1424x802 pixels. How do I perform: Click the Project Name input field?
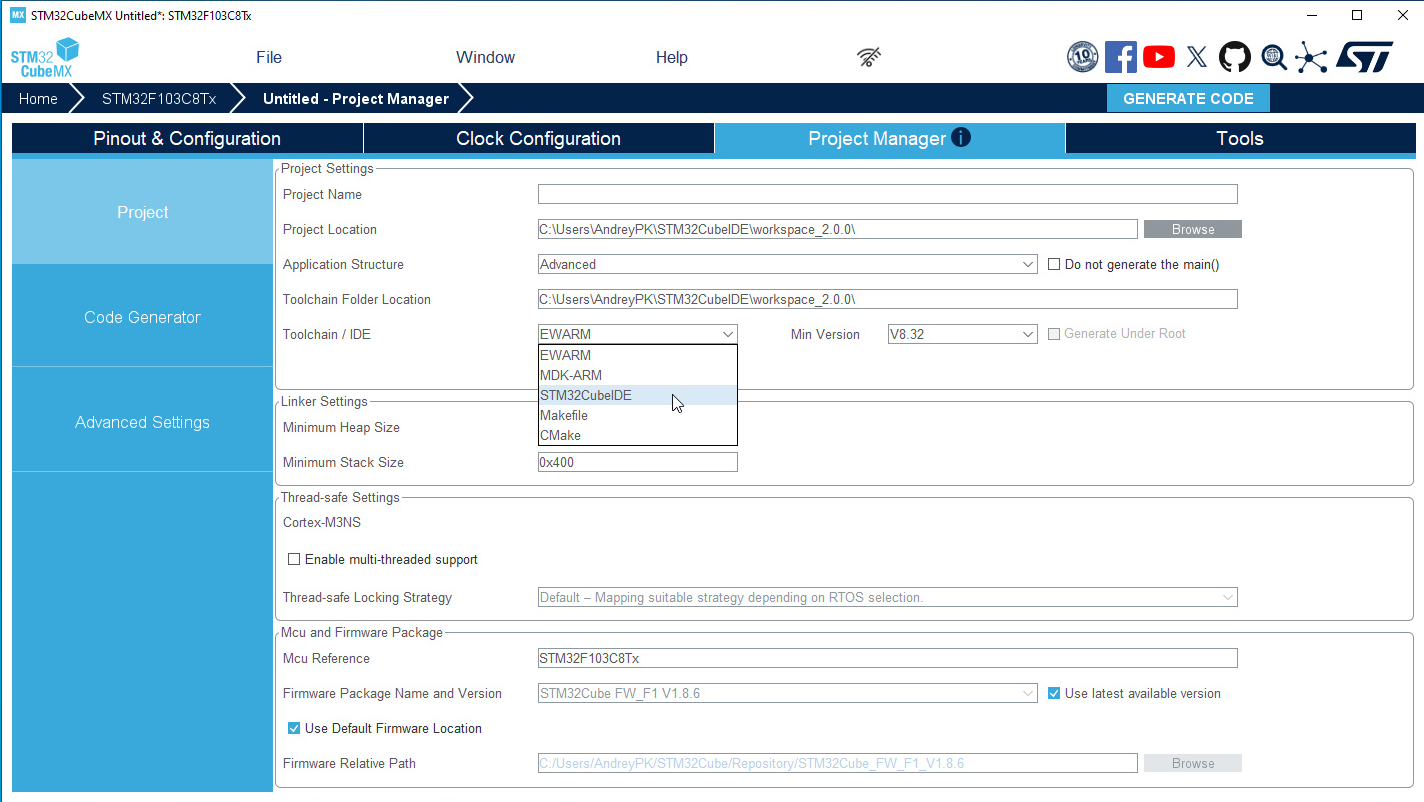887,195
